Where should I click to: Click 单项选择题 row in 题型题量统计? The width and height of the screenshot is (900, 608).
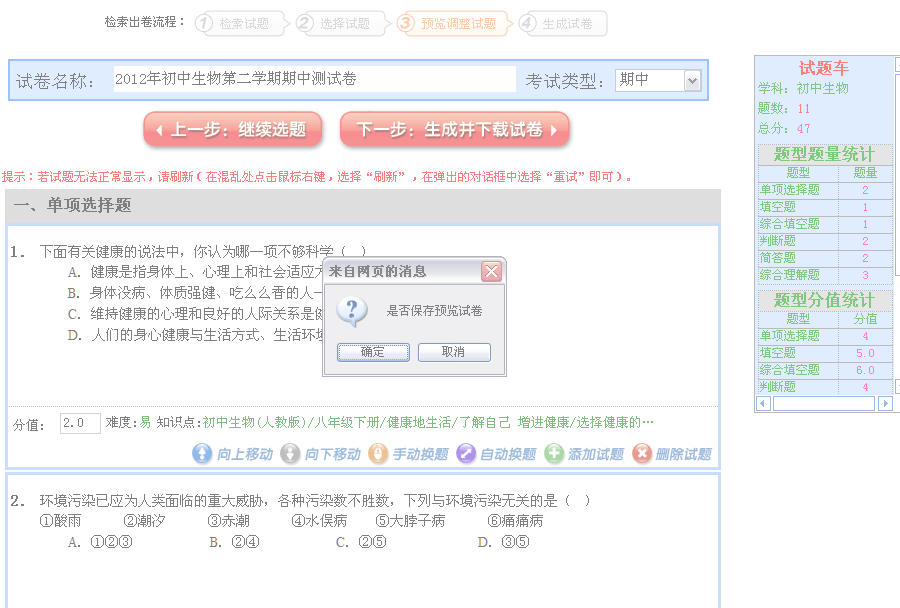pos(825,190)
